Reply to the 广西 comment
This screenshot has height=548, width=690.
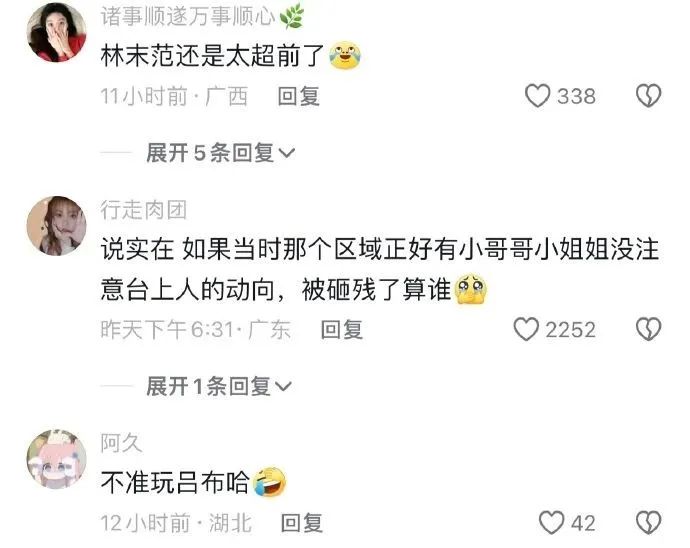(x=298, y=96)
